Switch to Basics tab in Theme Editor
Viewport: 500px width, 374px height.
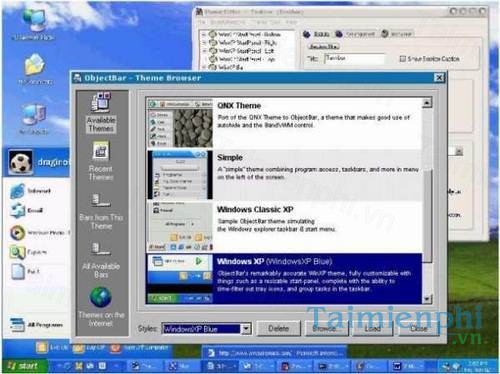click(317, 34)
